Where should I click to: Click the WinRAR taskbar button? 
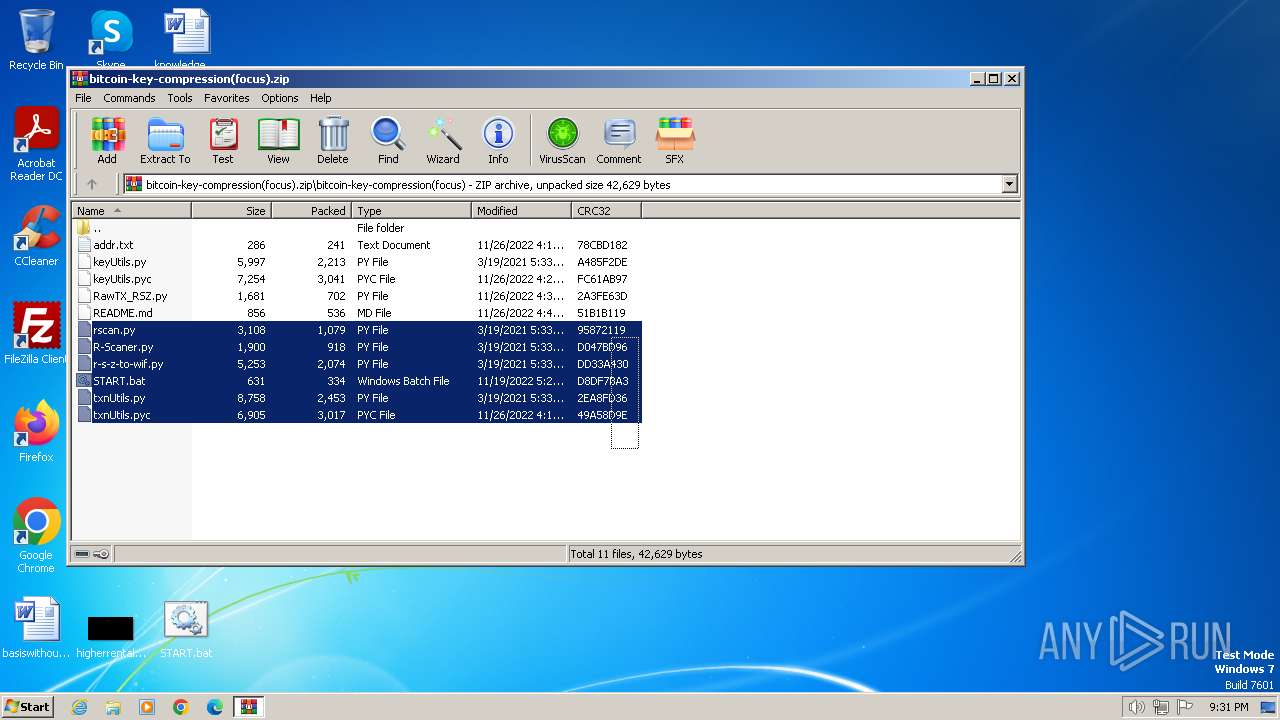(x=249, y=707)
